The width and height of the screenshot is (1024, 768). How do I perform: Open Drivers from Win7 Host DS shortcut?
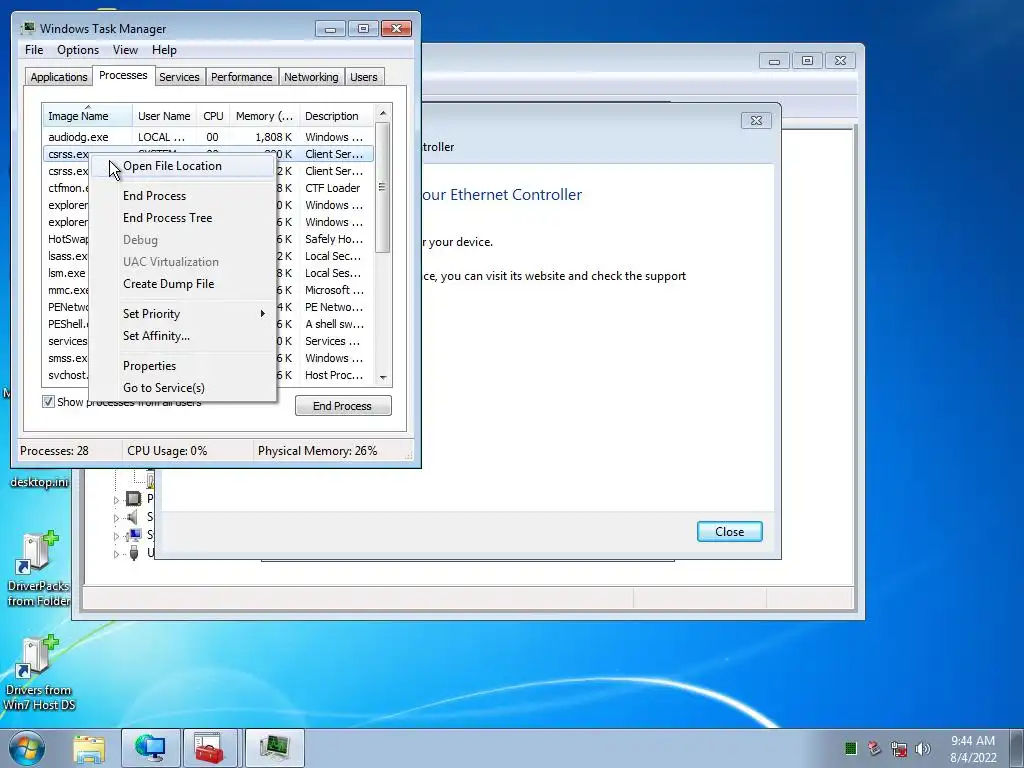click(39, 674)
